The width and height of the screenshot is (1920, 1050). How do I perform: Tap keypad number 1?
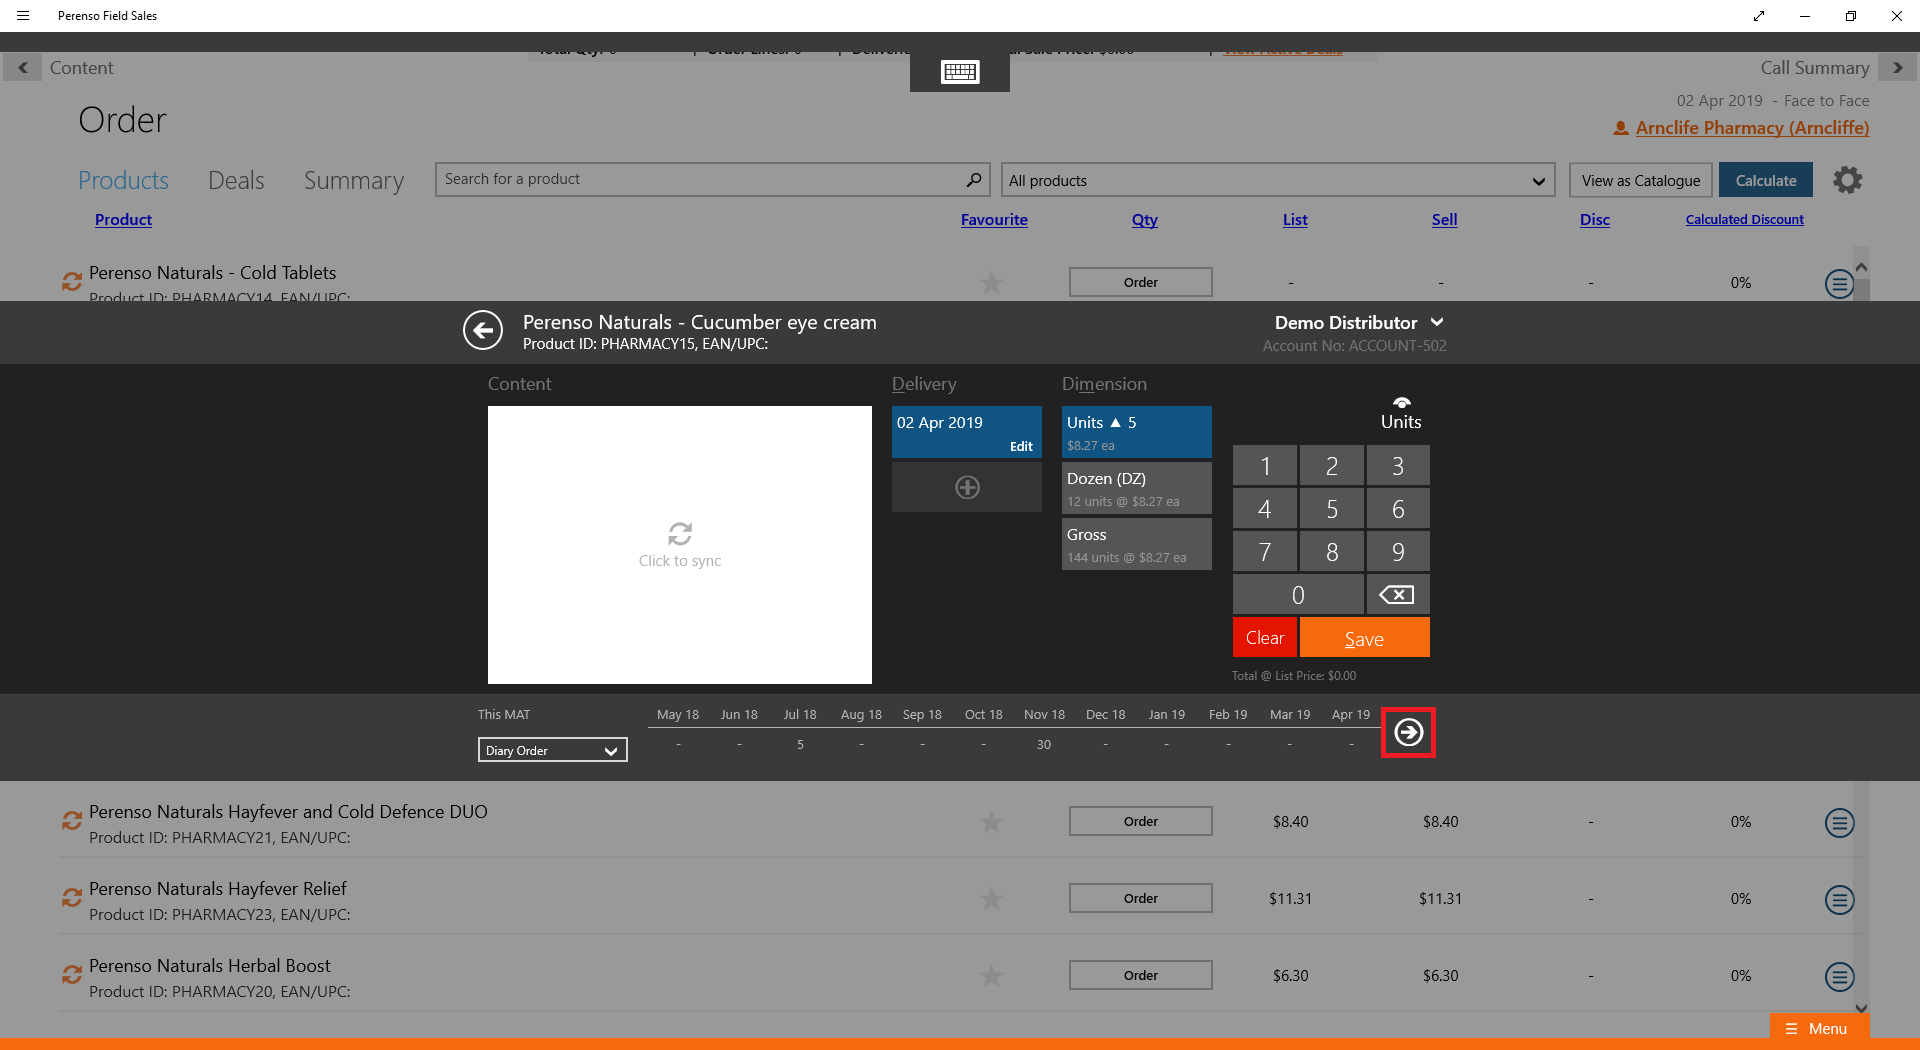coord(1265,466)
